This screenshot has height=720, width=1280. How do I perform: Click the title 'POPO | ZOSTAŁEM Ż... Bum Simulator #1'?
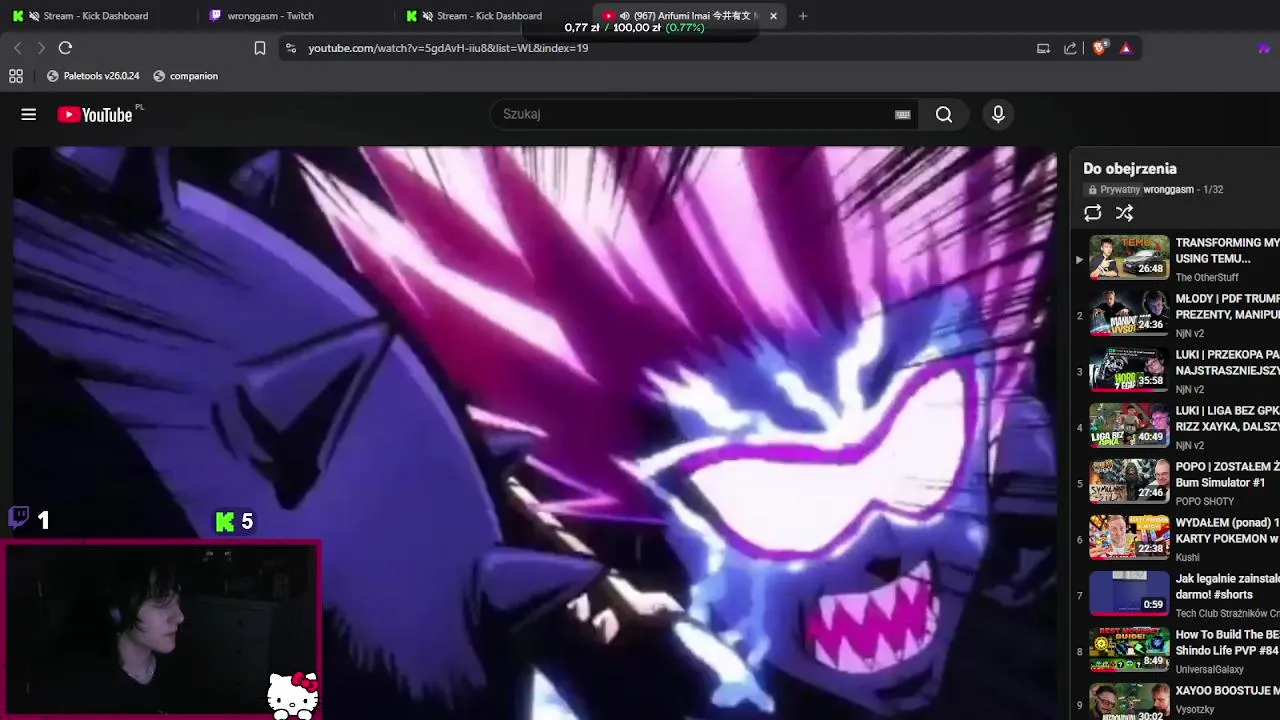[x=1228, y=475]
